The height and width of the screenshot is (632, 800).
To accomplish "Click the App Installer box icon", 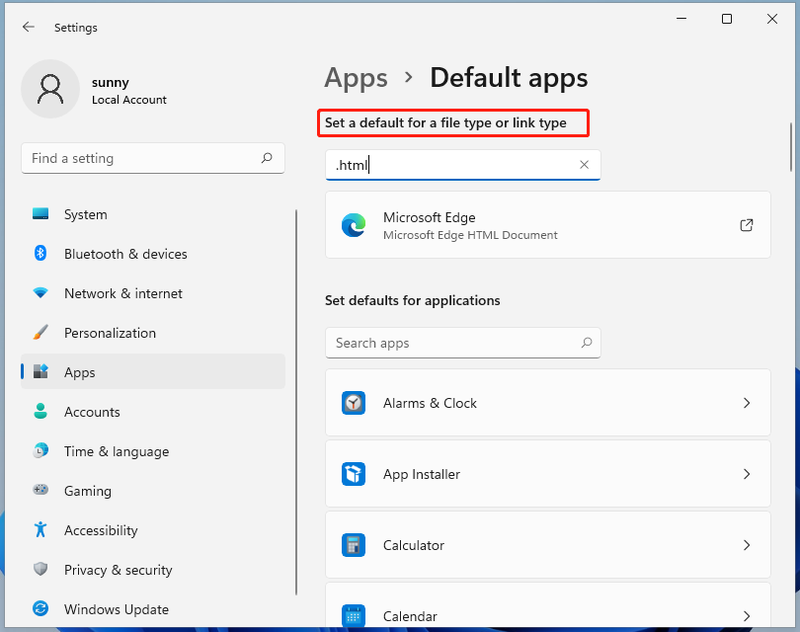I will (x=354, y=474).
